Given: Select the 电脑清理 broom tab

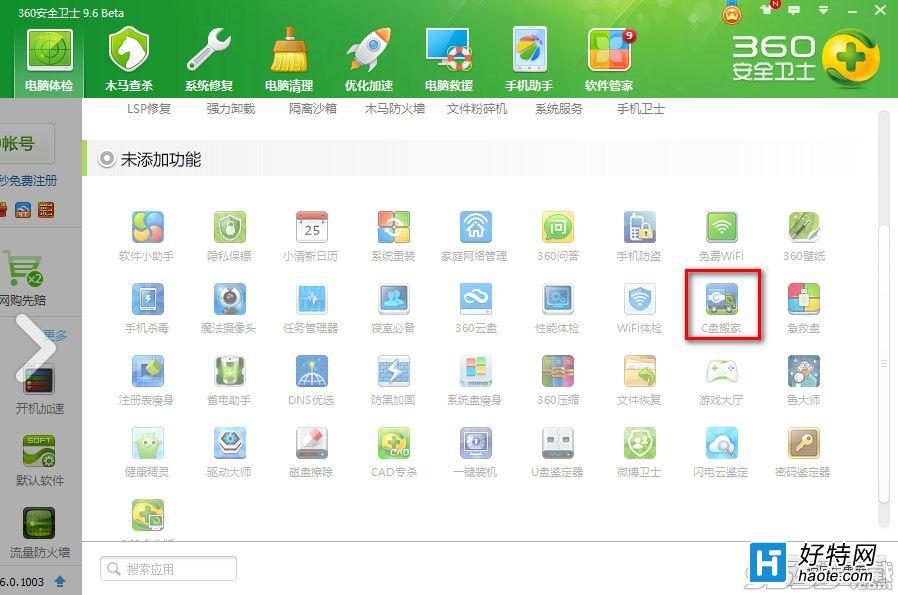Looking at the screenshot, I should click(x=289, y=61).
